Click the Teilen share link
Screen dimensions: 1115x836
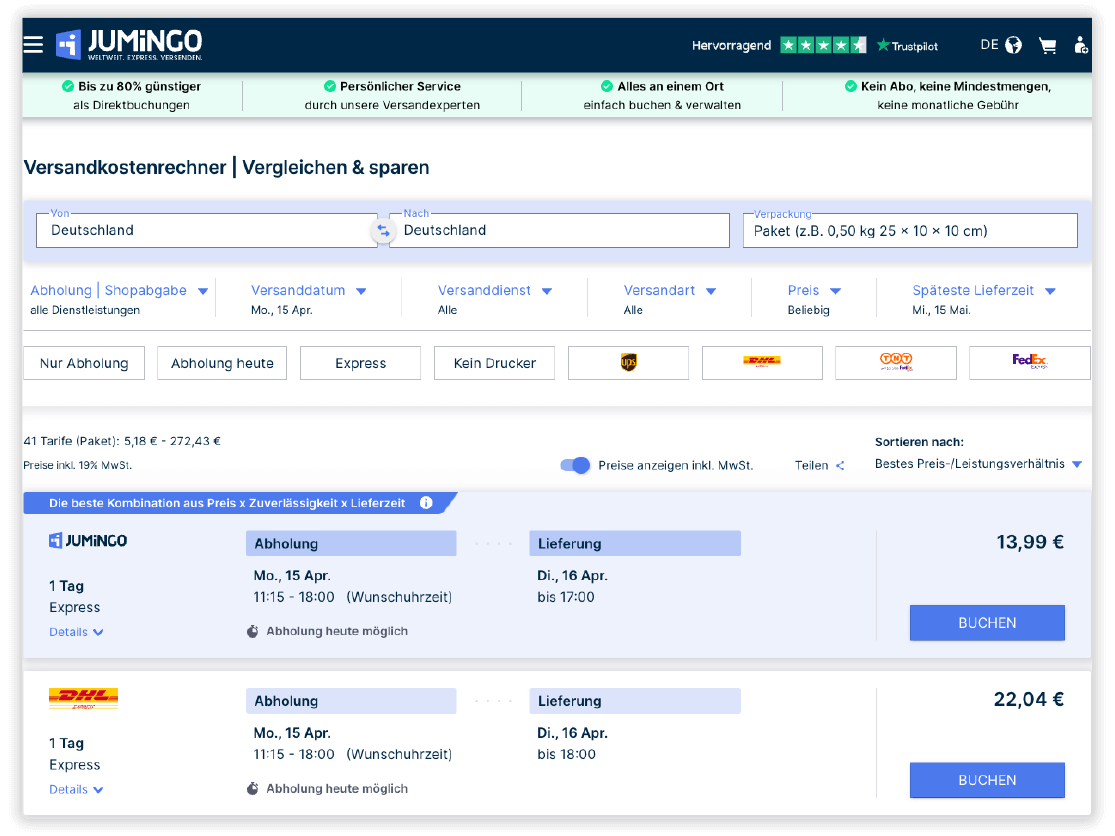coord(819,465)
